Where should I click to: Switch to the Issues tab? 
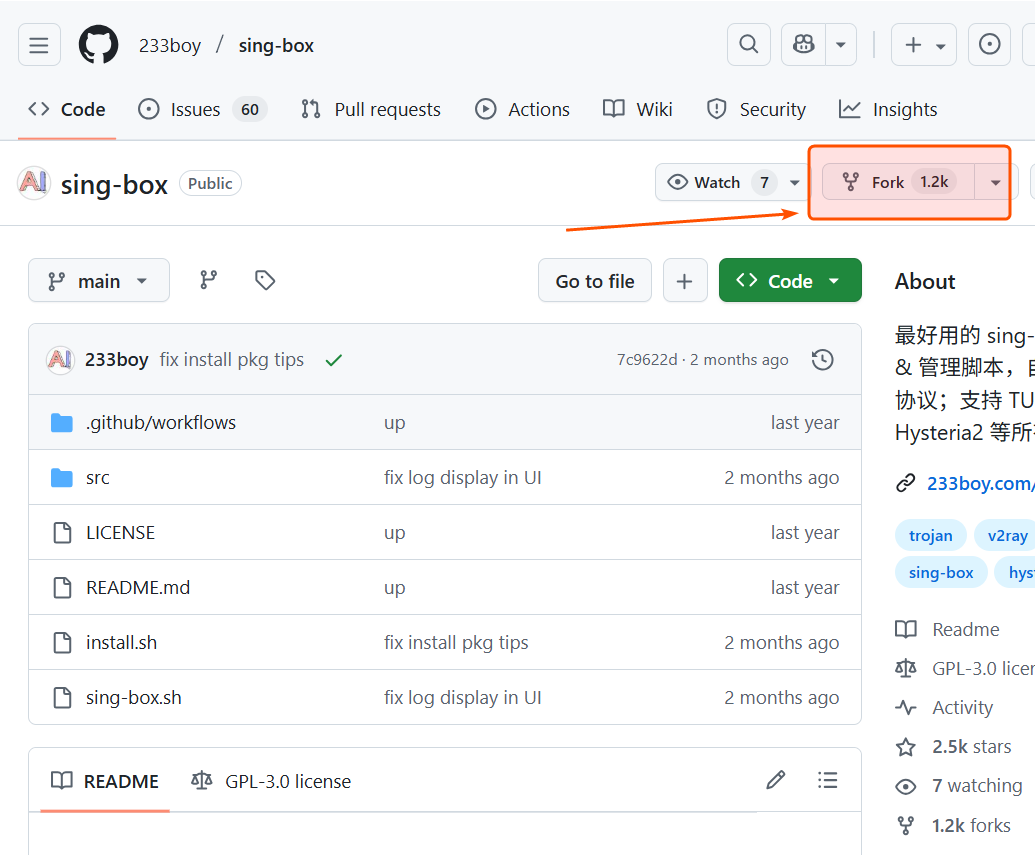[x=202, y=109]
